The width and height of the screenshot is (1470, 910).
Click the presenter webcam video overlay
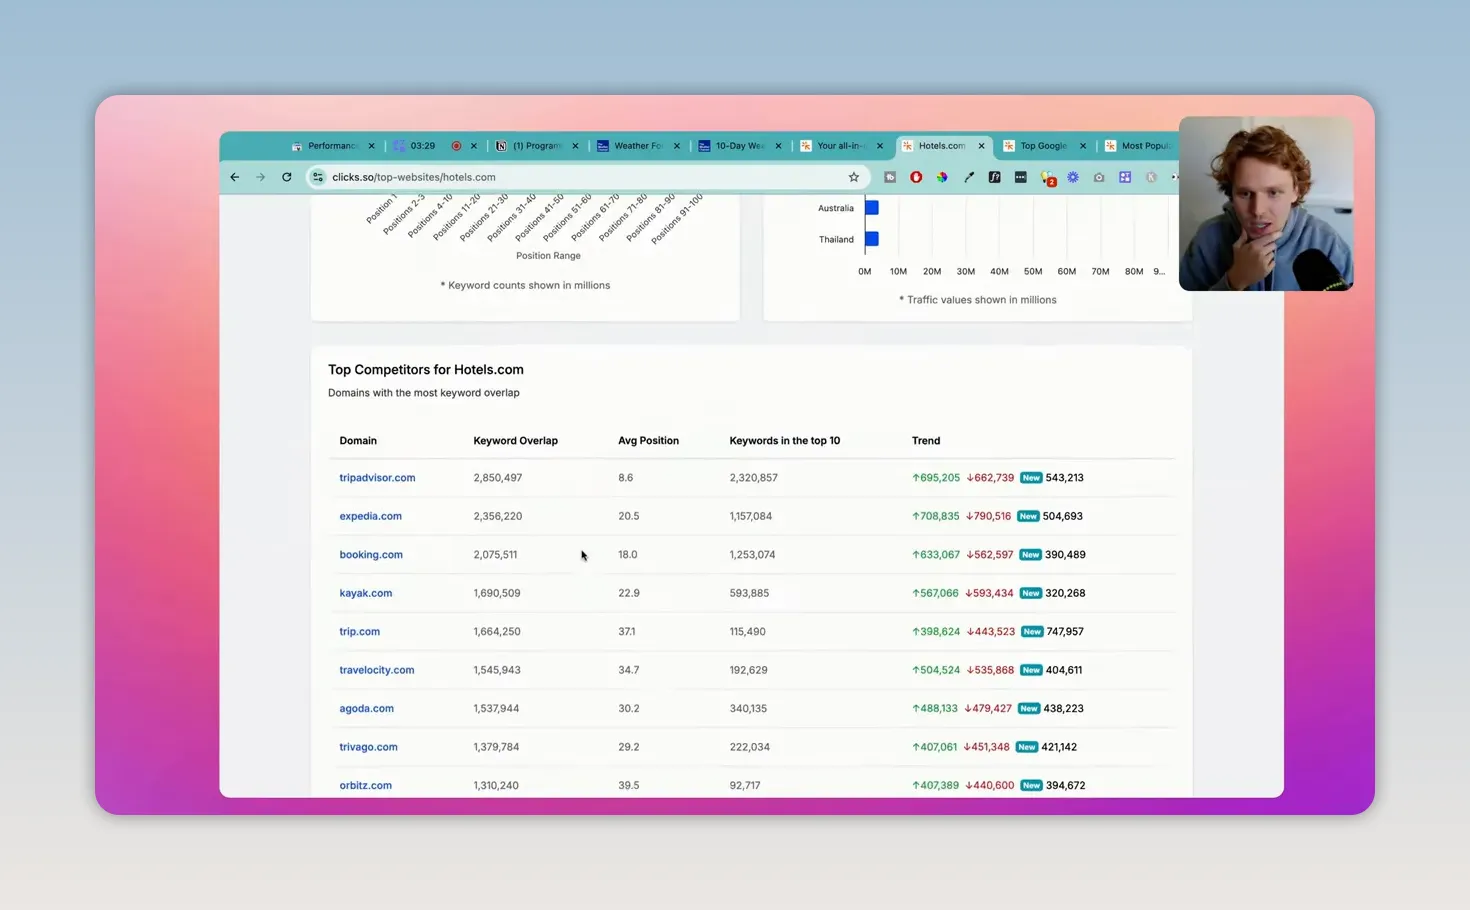[1266, 203]
